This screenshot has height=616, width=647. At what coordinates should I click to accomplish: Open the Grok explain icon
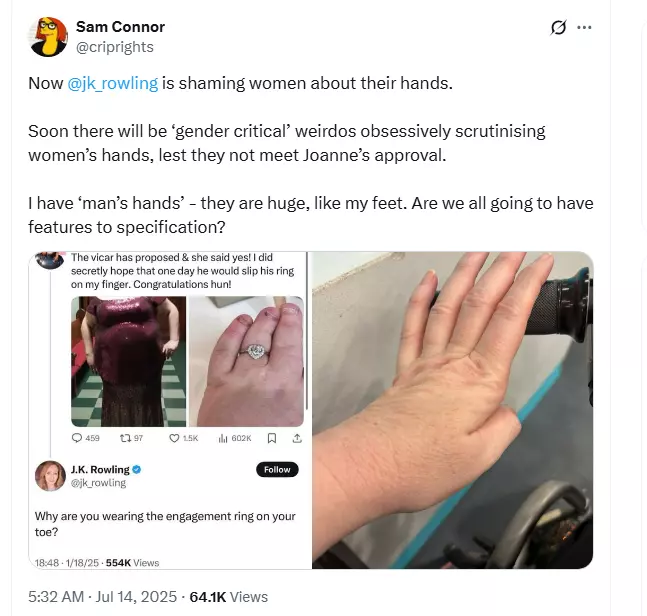point(558,28)
